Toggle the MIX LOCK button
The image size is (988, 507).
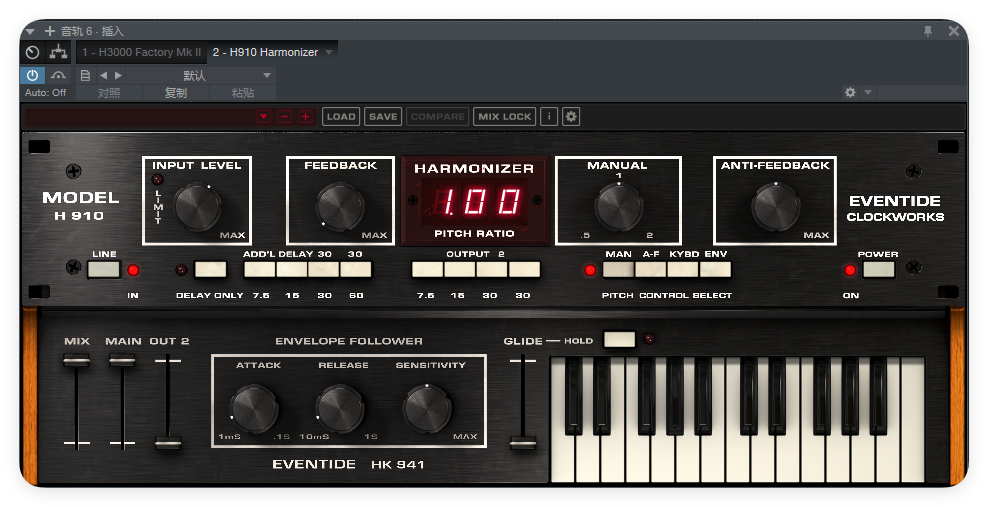point(505,117)
